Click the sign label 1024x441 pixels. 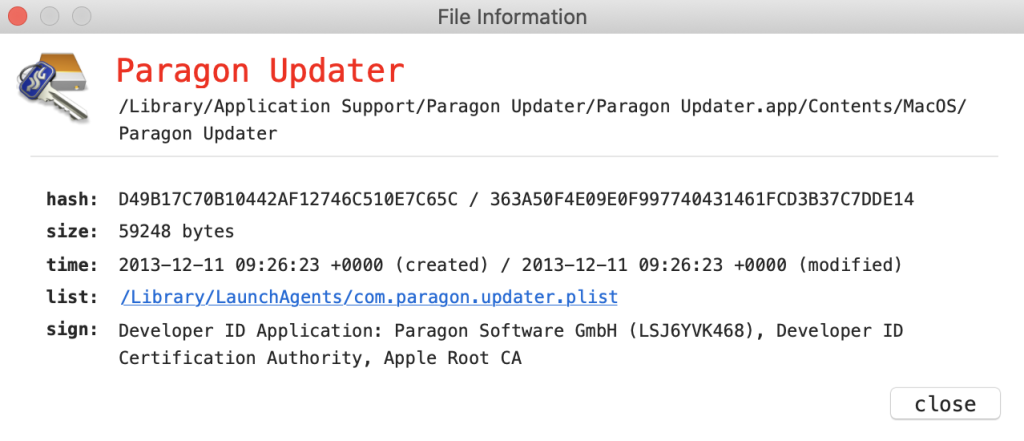pyautogui.click(x=72, y=330)
